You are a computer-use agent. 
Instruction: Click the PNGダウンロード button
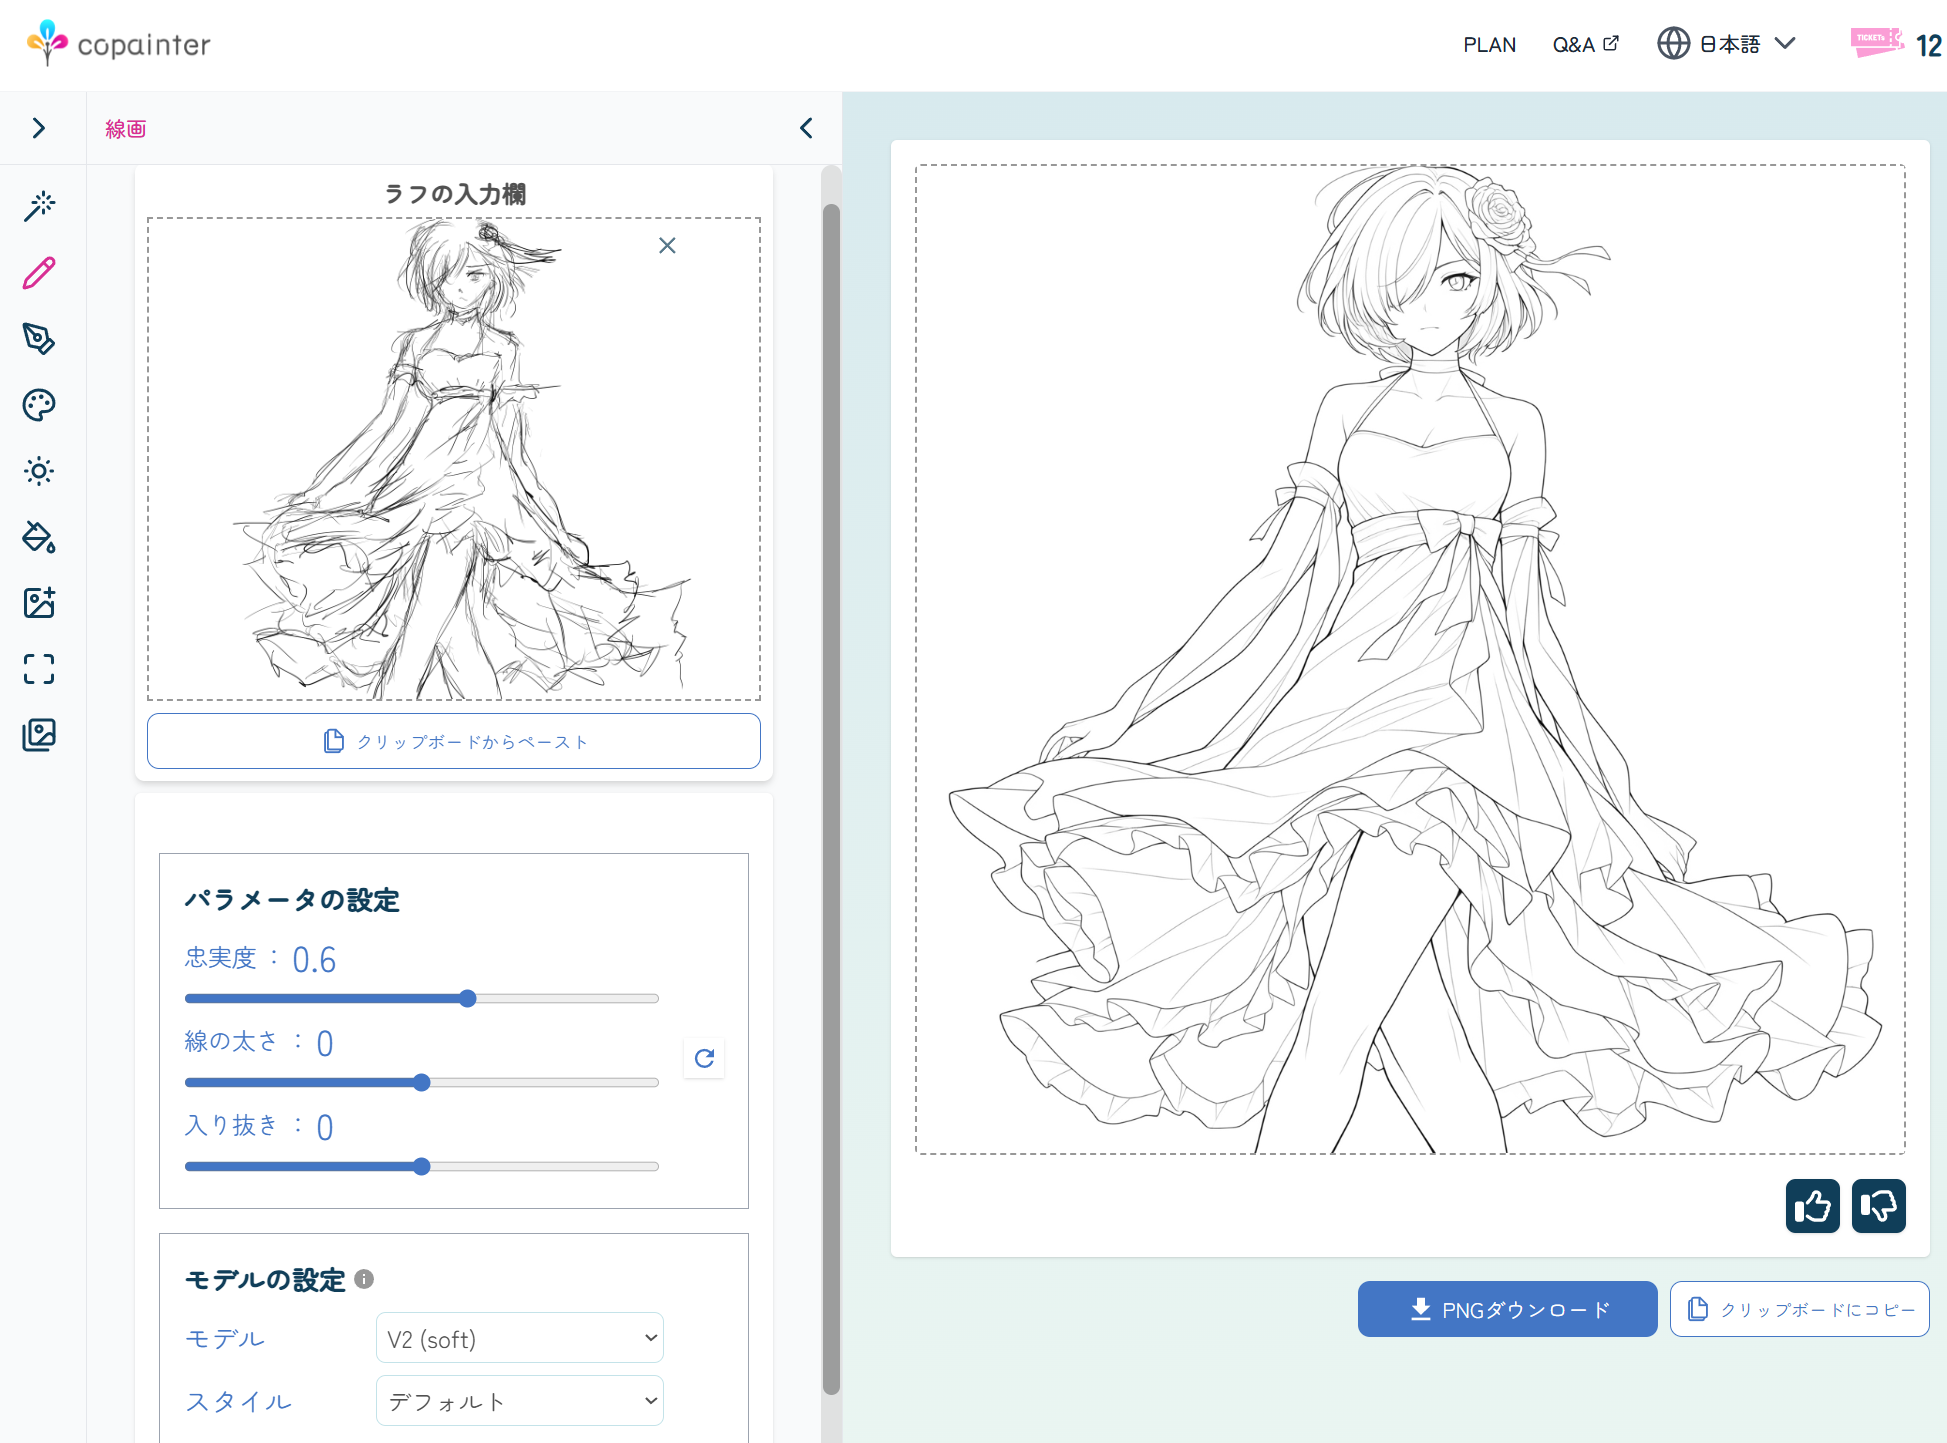click(1507, 1309)
